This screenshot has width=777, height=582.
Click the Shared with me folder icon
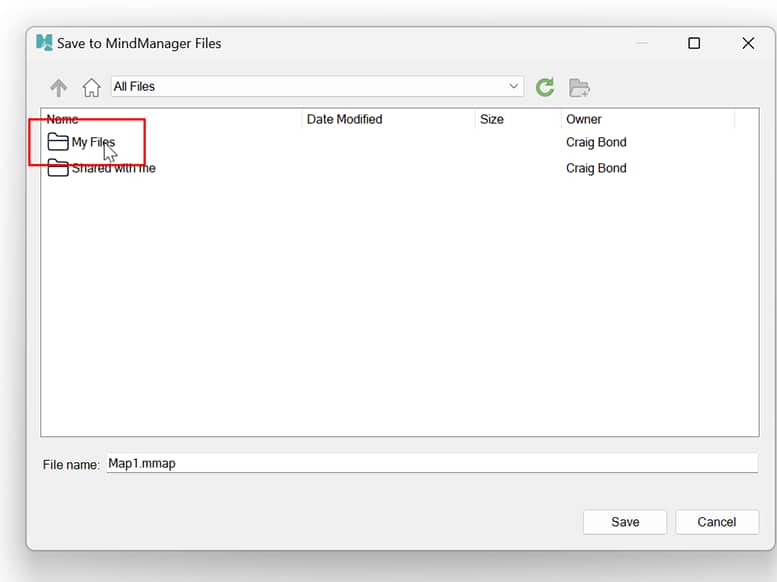coord(58,168)
